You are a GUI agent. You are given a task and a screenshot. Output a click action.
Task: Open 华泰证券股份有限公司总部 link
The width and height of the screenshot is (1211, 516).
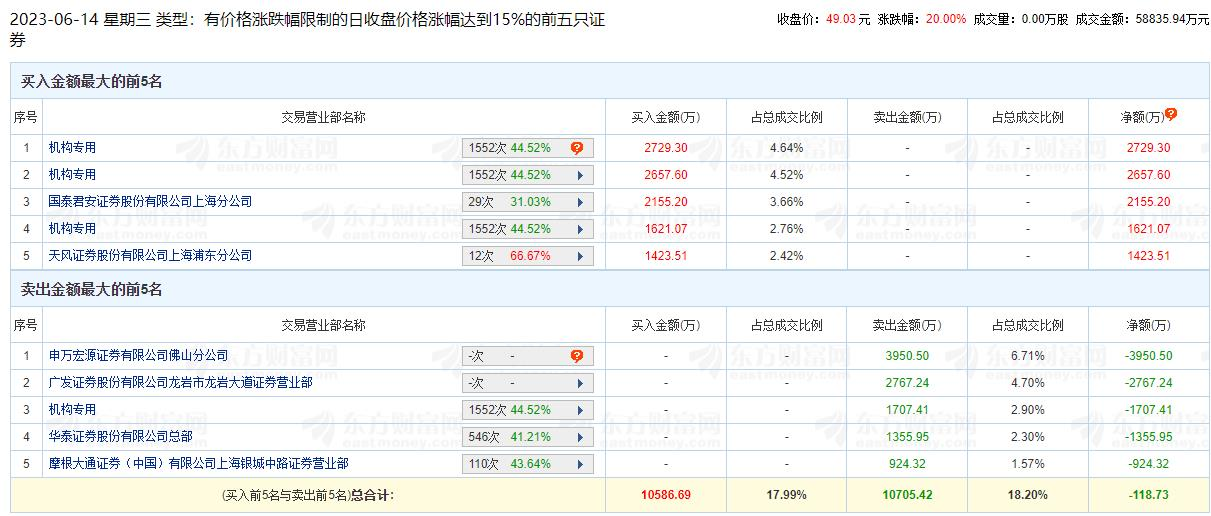pyautogui.click(x=120, y=437)
